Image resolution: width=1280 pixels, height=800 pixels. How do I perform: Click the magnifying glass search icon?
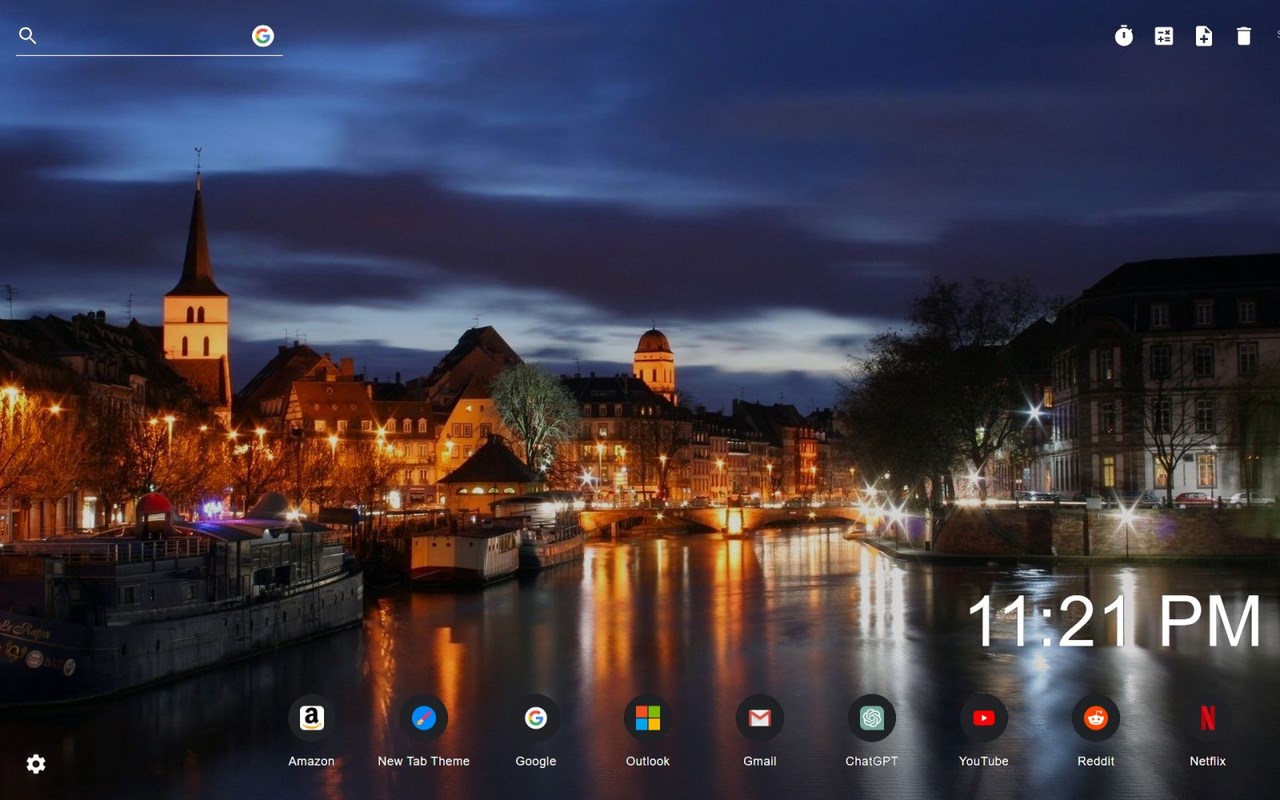(28, 36)
